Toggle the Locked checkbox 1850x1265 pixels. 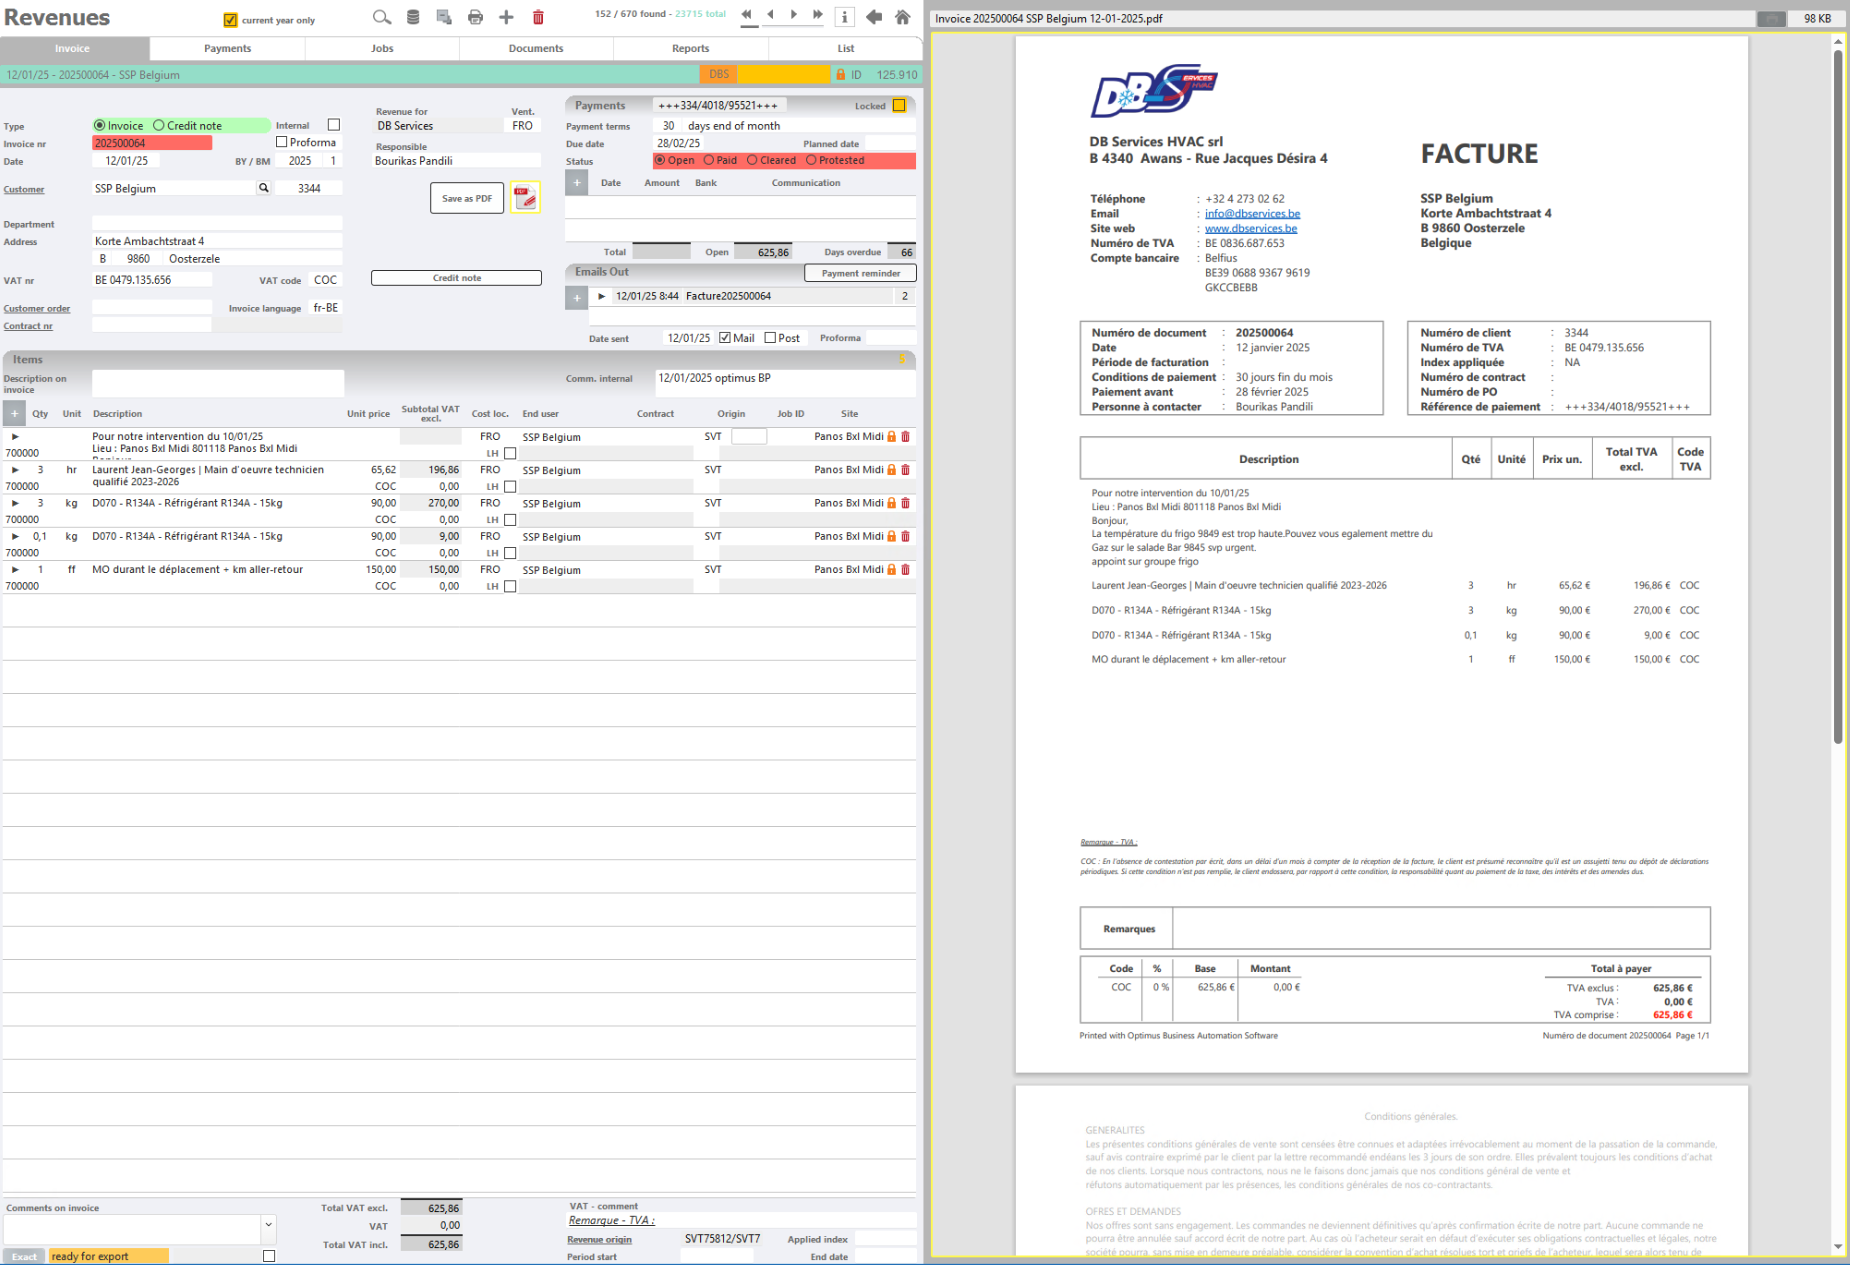[x=899, y=105]
